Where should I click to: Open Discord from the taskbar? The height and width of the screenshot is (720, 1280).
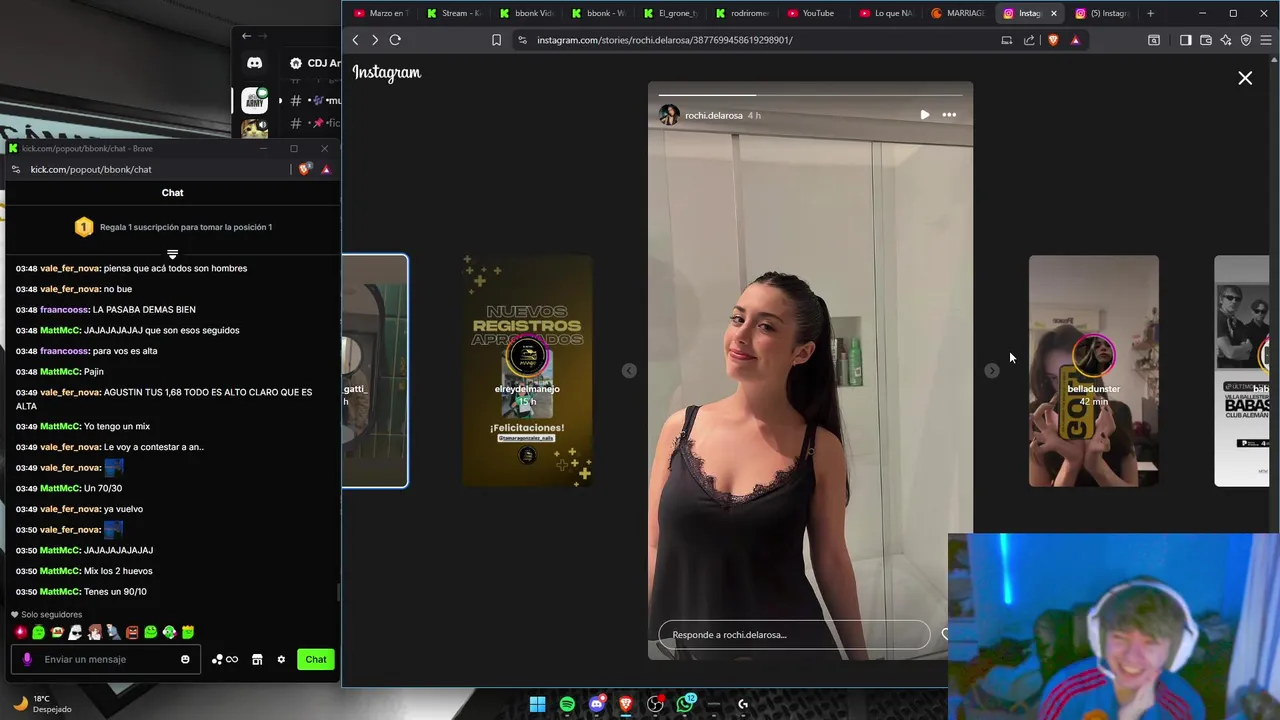pos(597,705)
